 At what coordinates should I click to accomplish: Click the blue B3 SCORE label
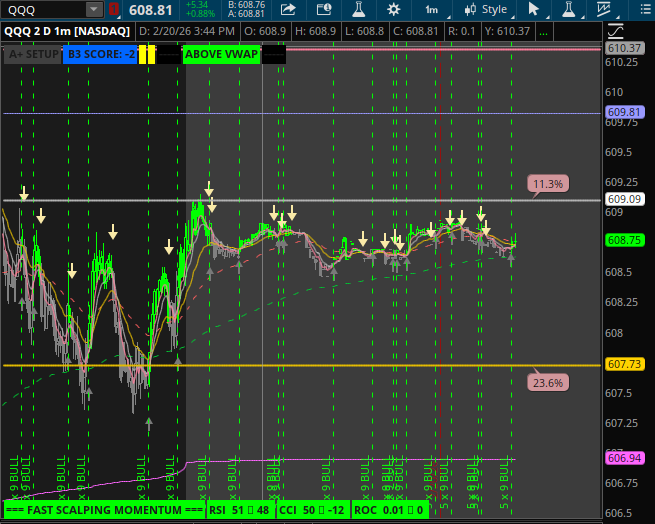pos(100,54)
